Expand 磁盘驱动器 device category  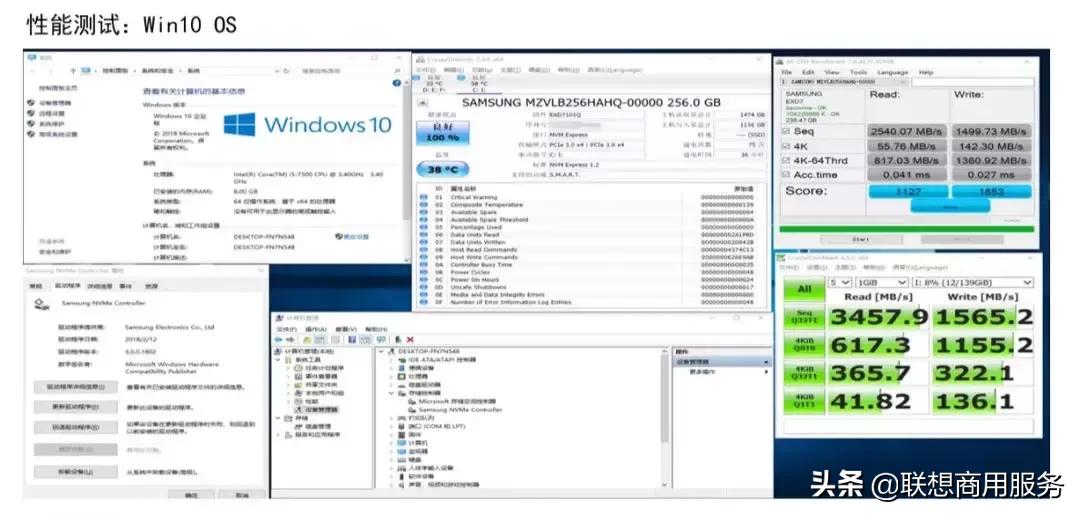click(x=392, y=385)
